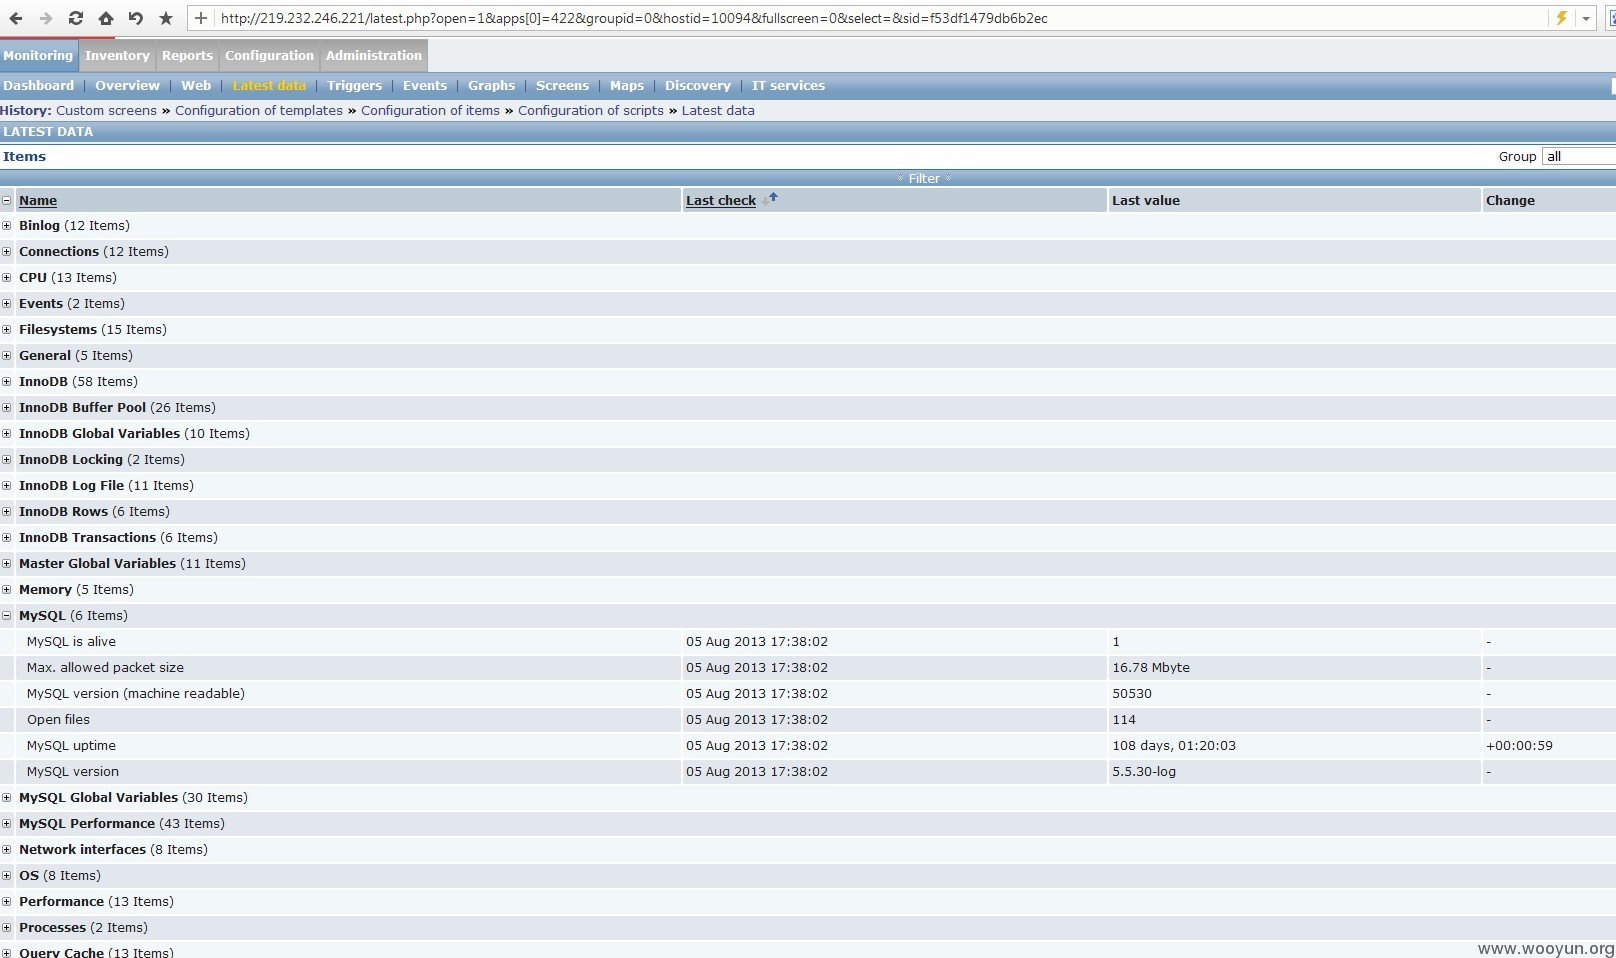Open the Events submenu item
Screen dimensions: 1616x958
point(425,85)
